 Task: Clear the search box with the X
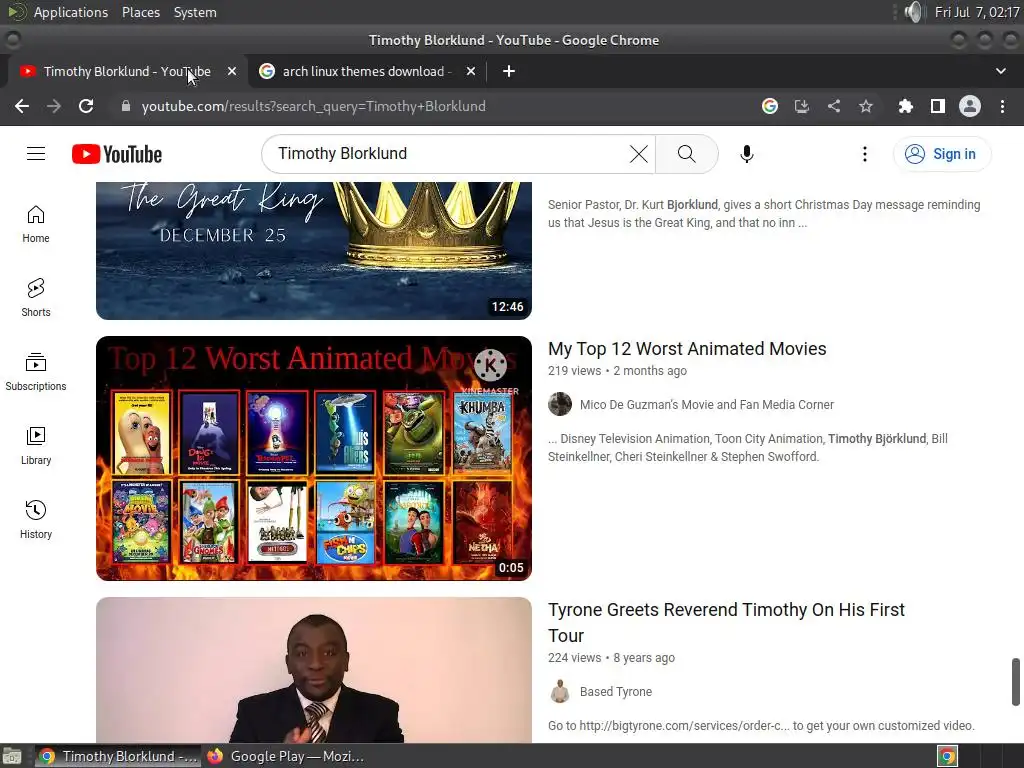639,154
